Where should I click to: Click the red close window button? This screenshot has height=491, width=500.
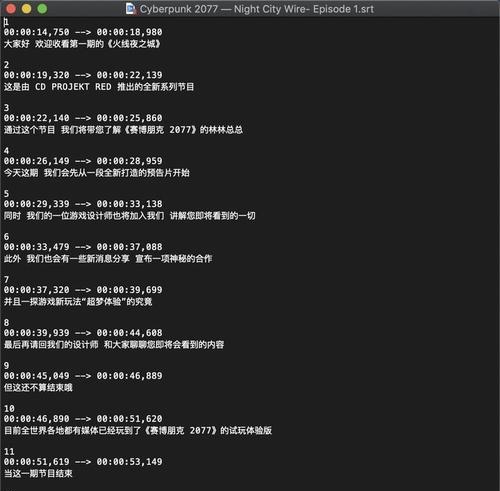click(x=11, y=9)
